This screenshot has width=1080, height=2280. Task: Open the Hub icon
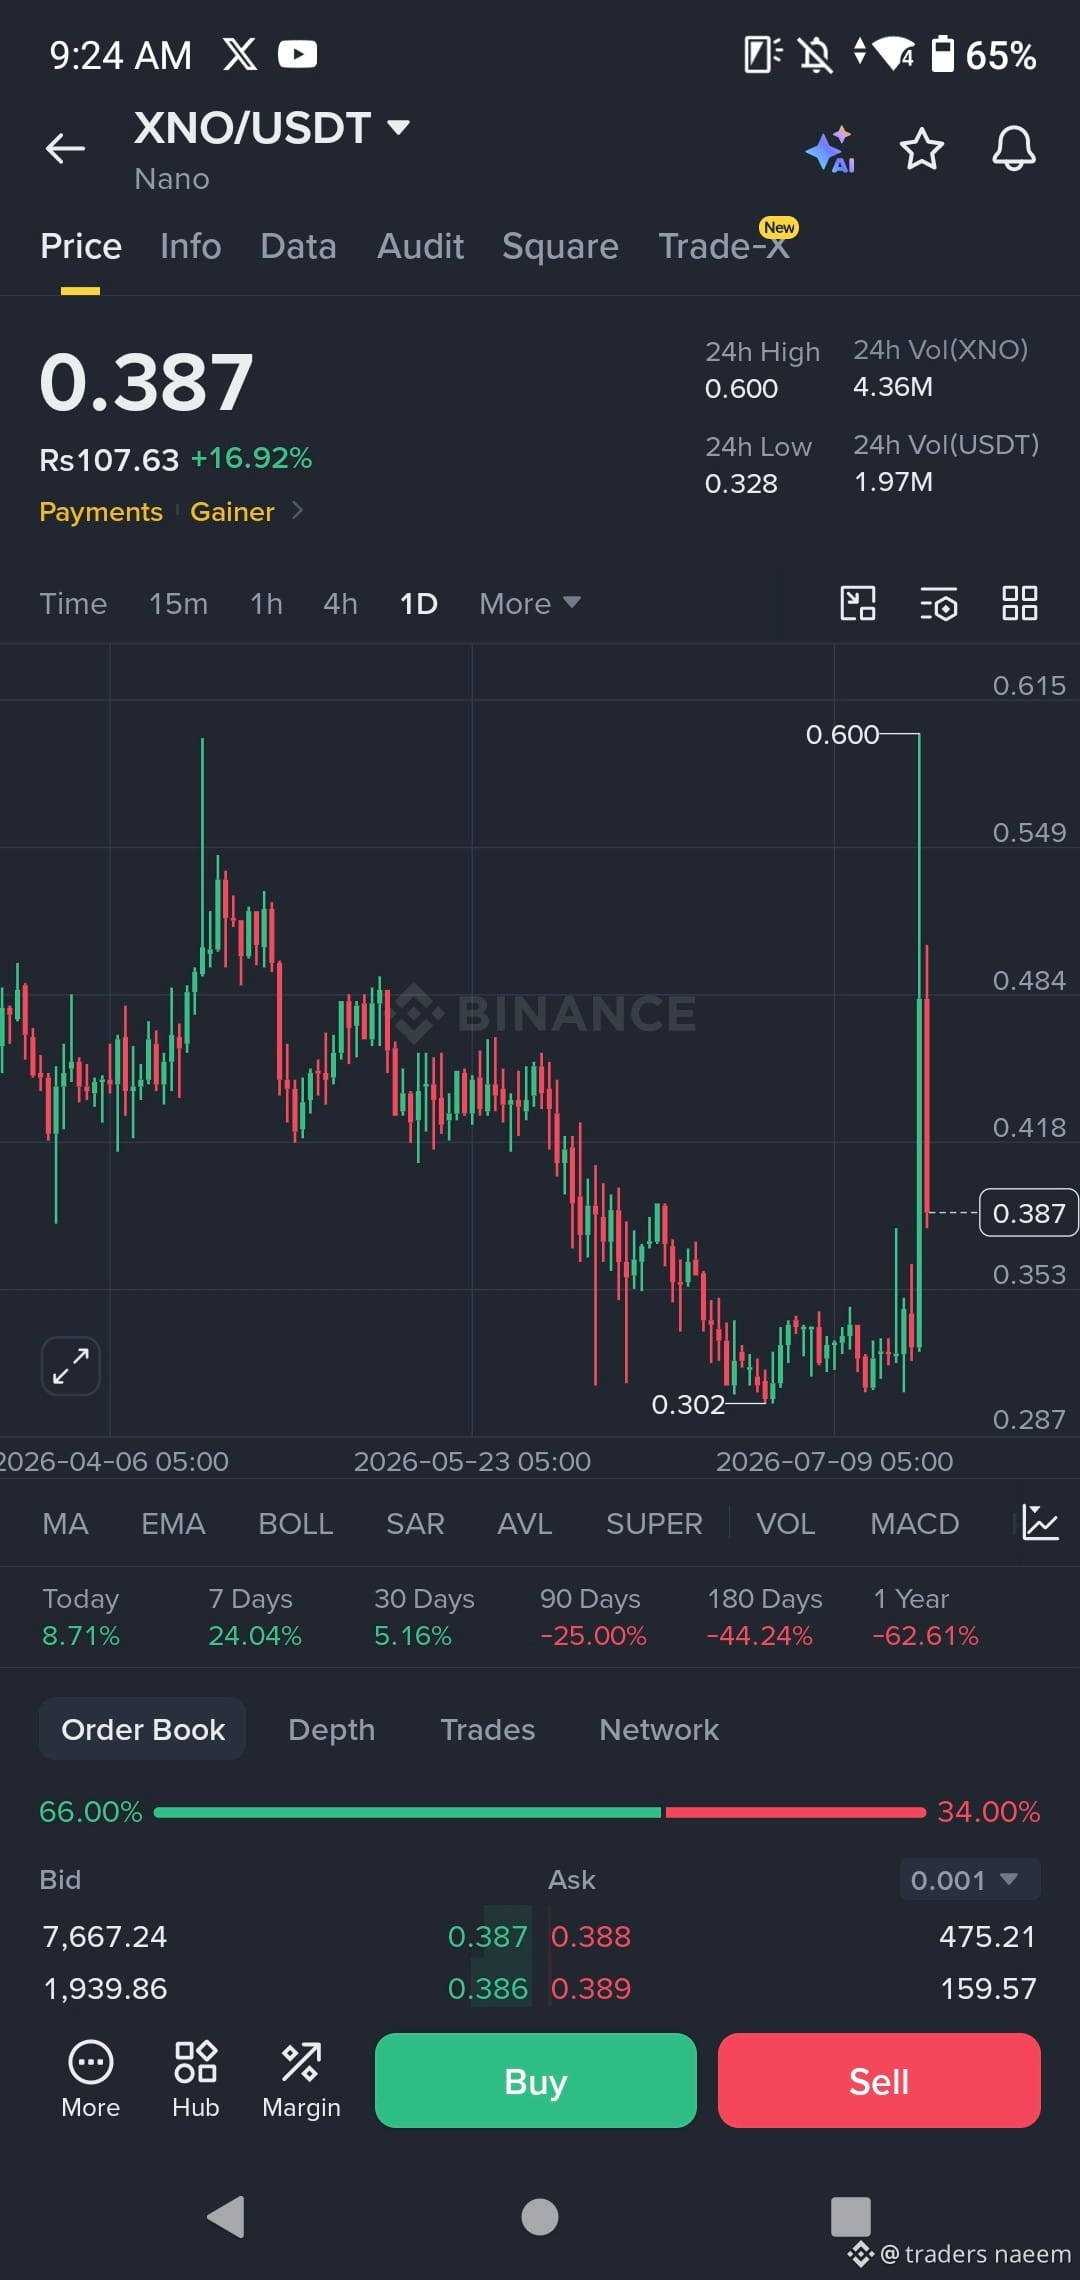click(196, 2080)
